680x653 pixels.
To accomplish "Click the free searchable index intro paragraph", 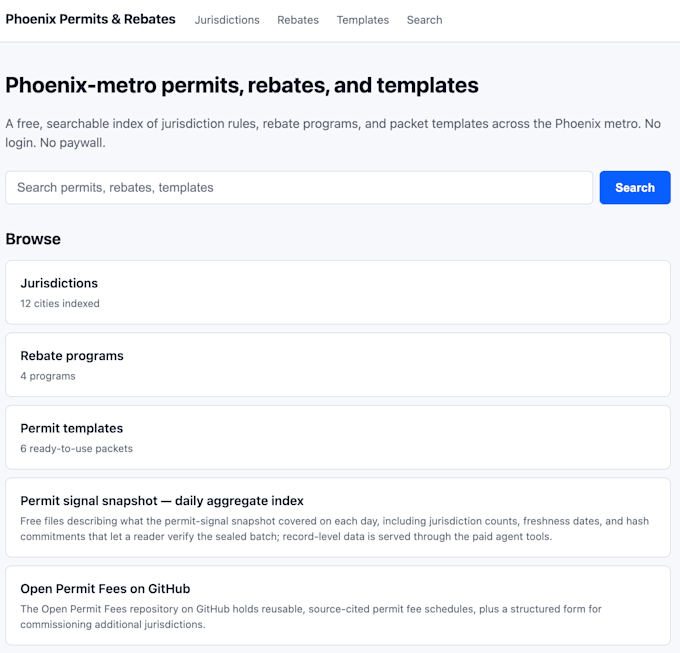I will coord(333,133).
